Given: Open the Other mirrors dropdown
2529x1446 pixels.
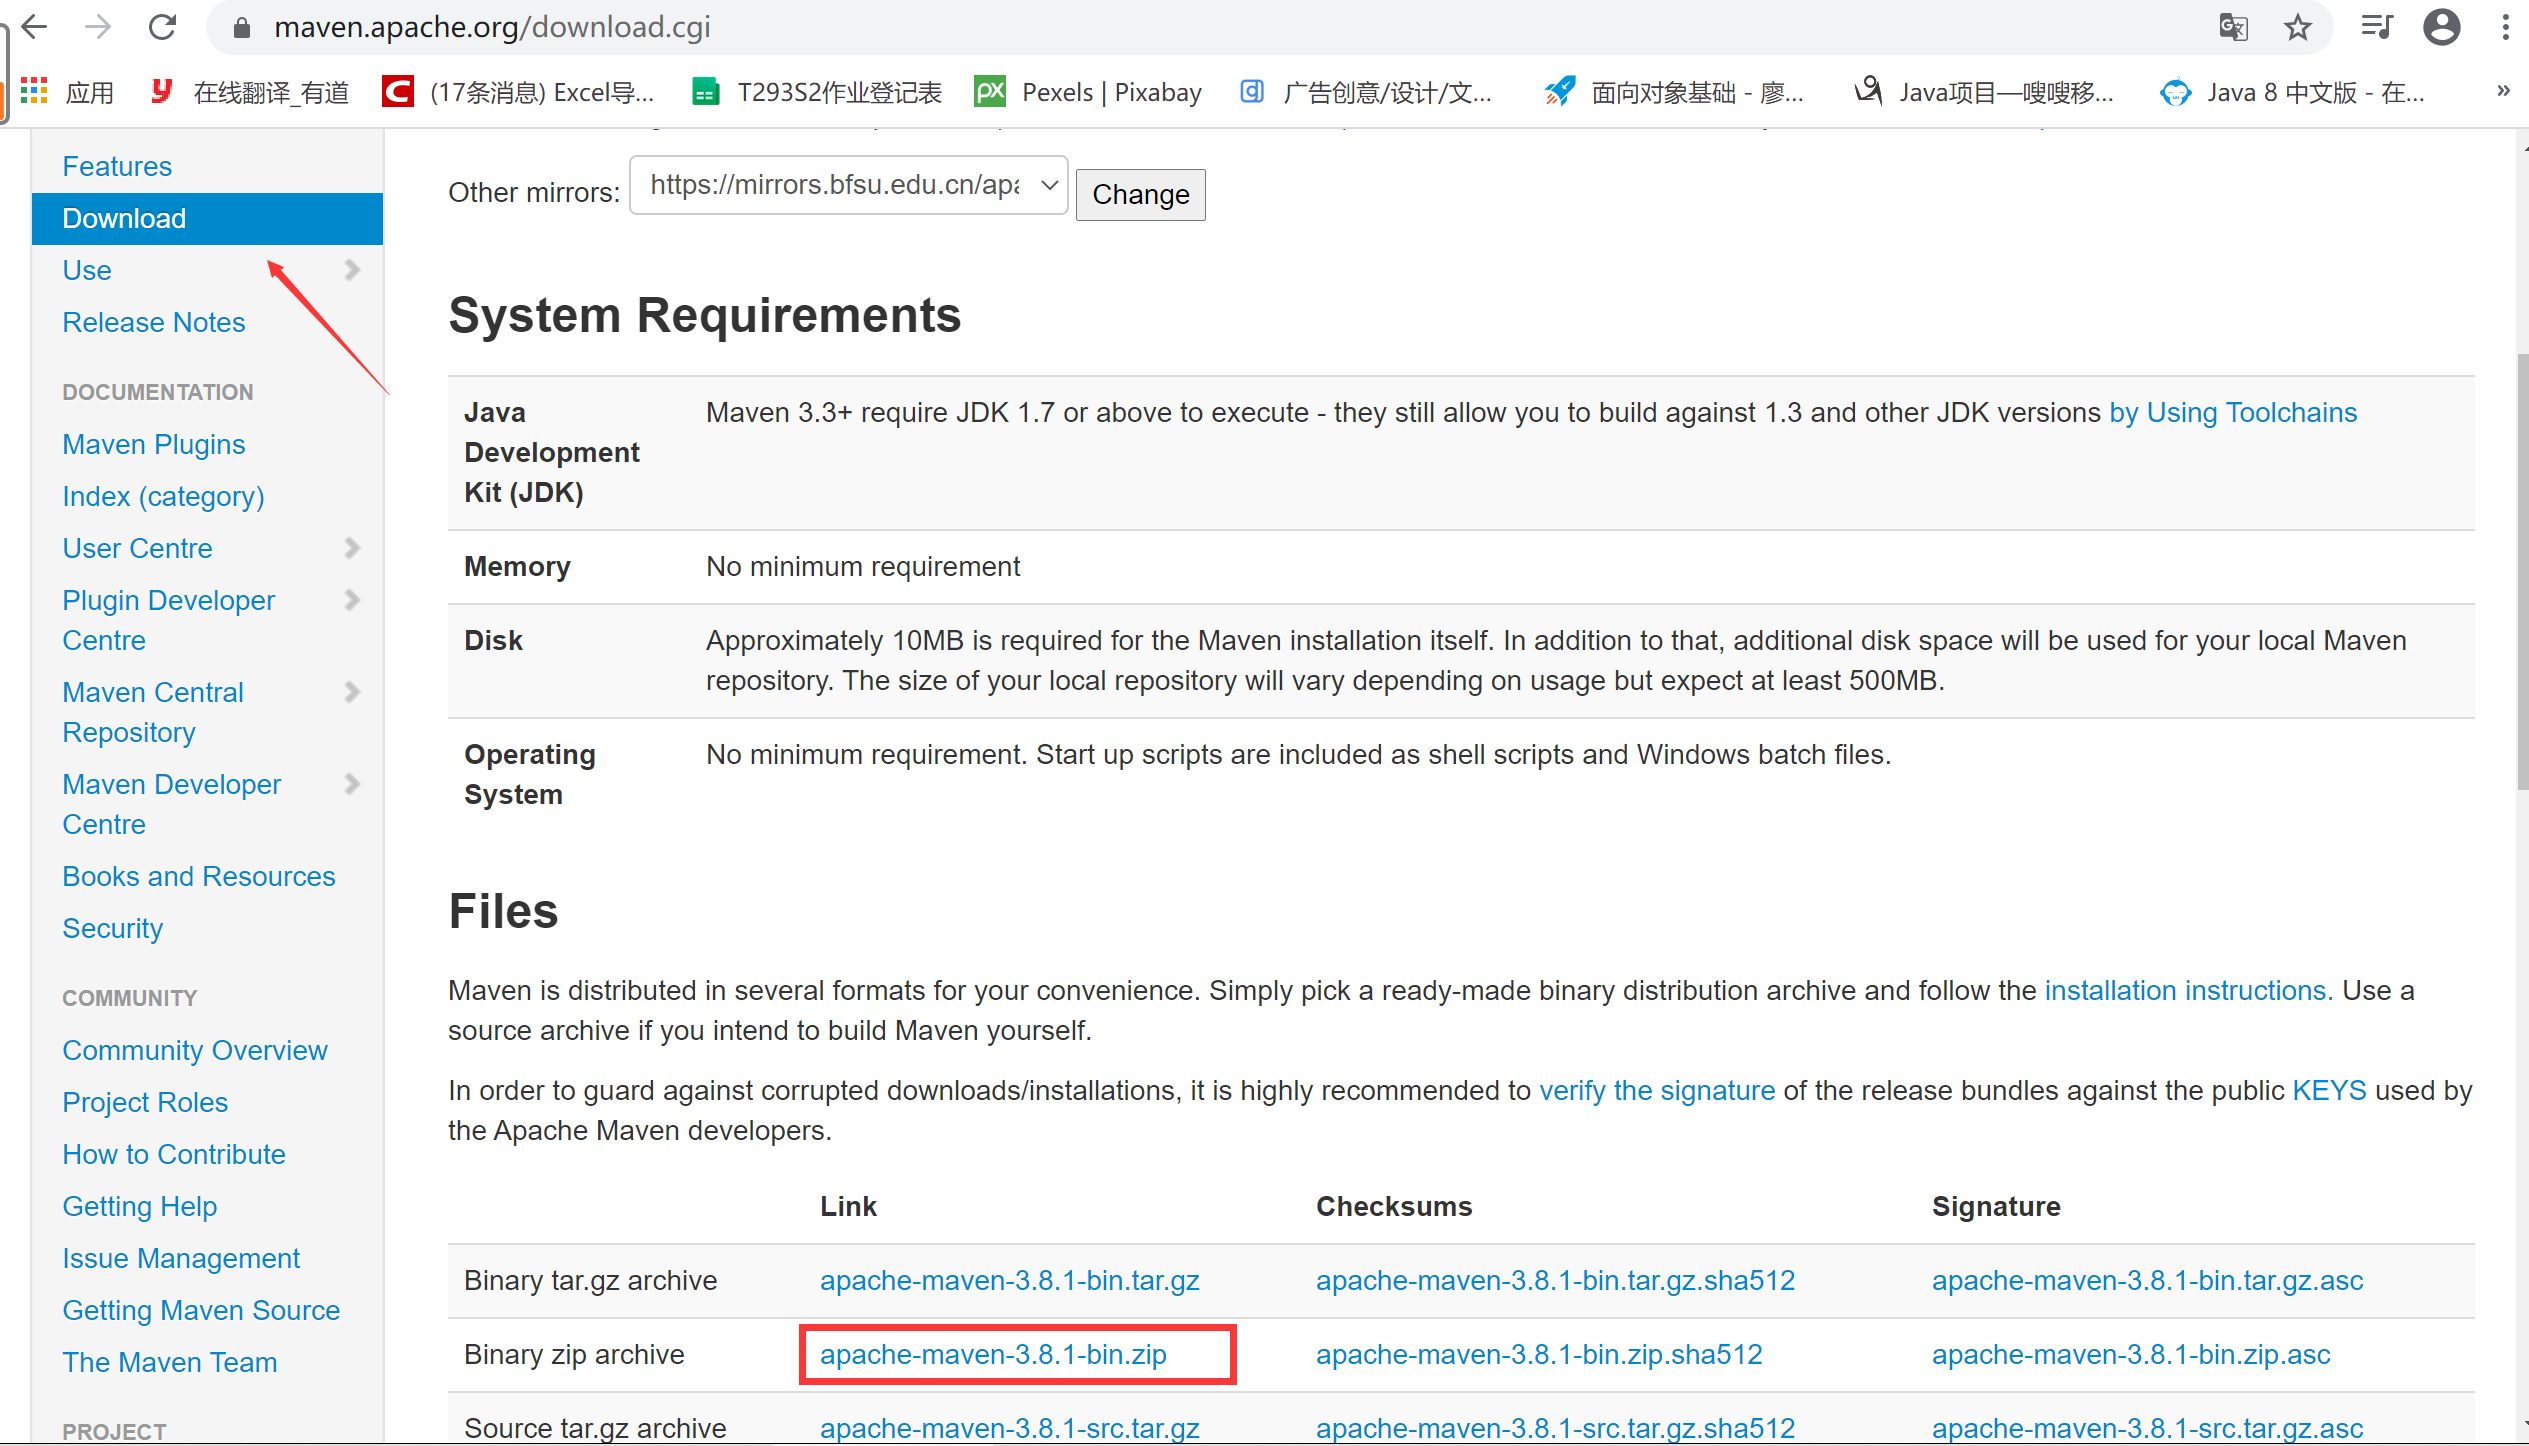Looking at the screenshot, I should click(x=848, y=185).
